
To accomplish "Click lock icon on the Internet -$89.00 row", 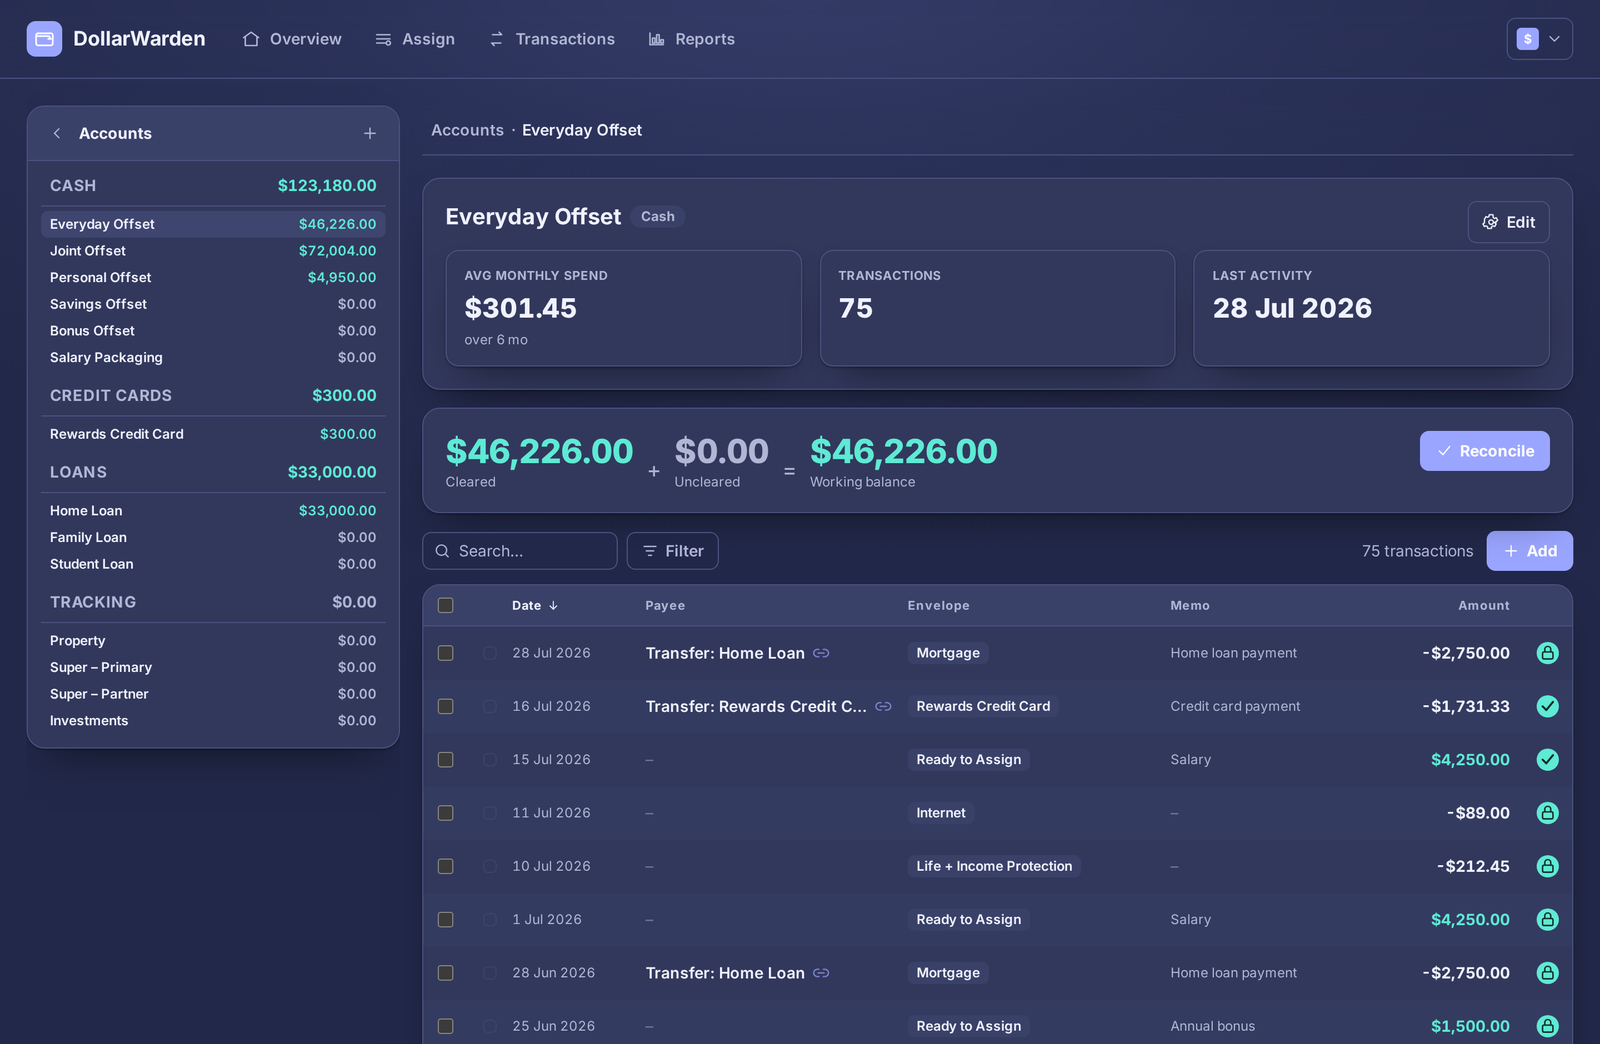I will coord(1547,813).
